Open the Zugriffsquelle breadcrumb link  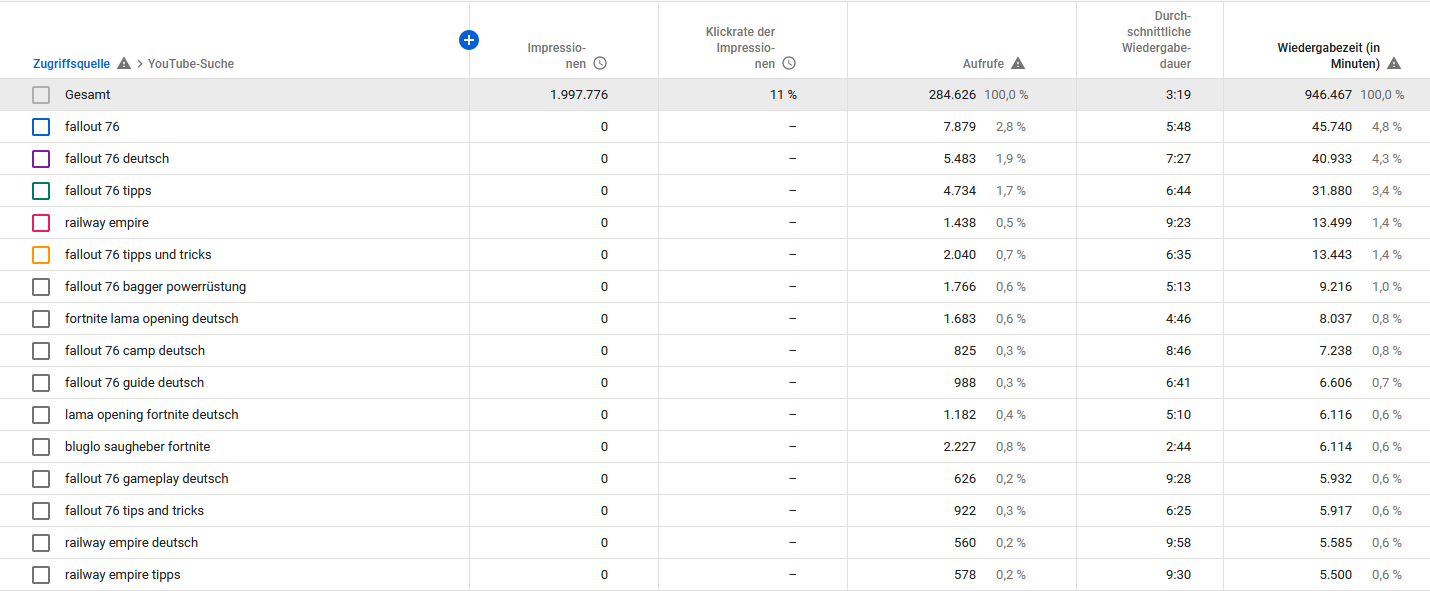coord(71,64)
